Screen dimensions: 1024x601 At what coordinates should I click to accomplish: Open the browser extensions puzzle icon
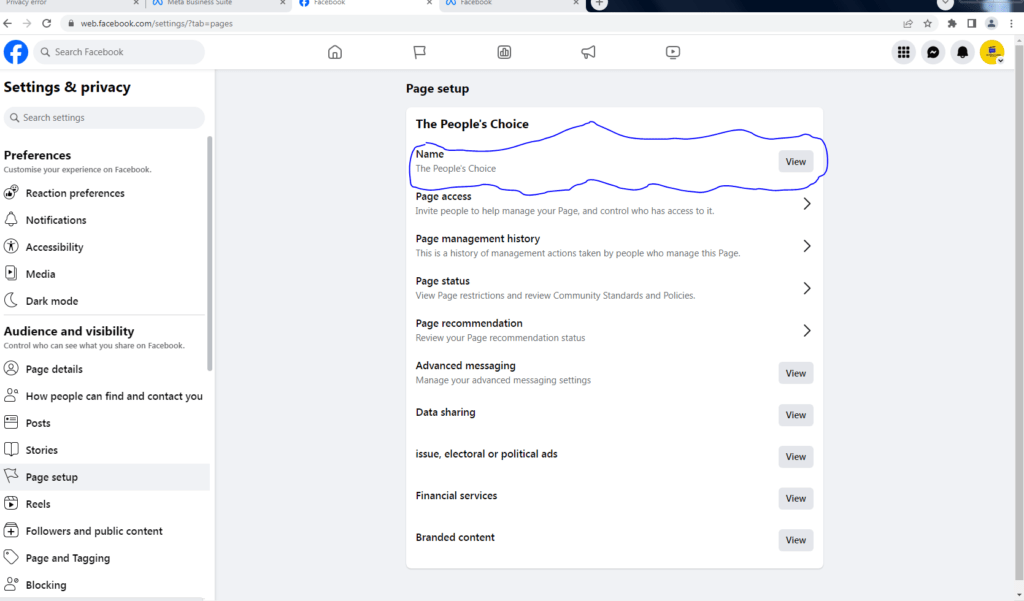tap(952, 24)
